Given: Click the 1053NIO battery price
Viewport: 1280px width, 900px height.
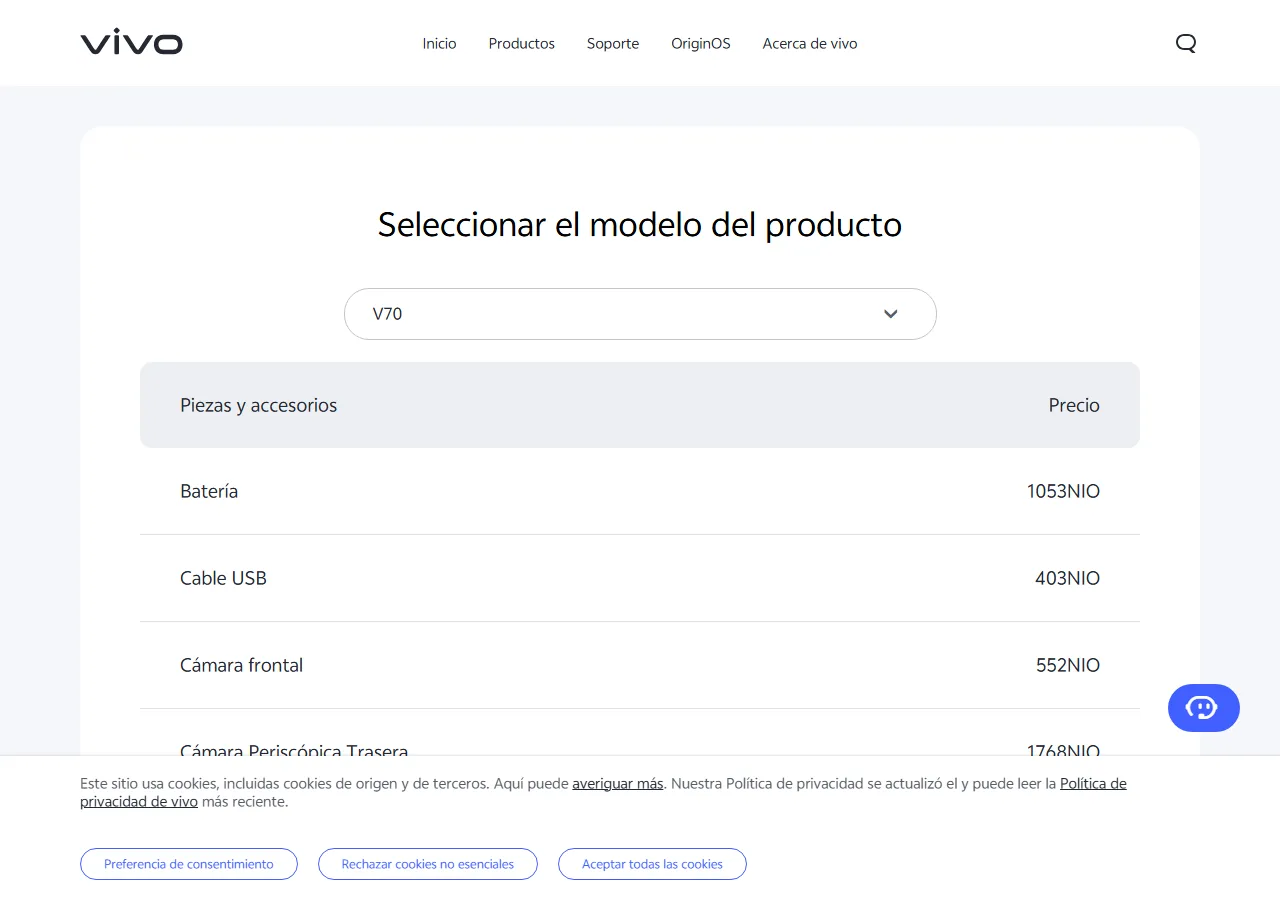Looking at the screenshot, I should click(x=1063, y=491).
